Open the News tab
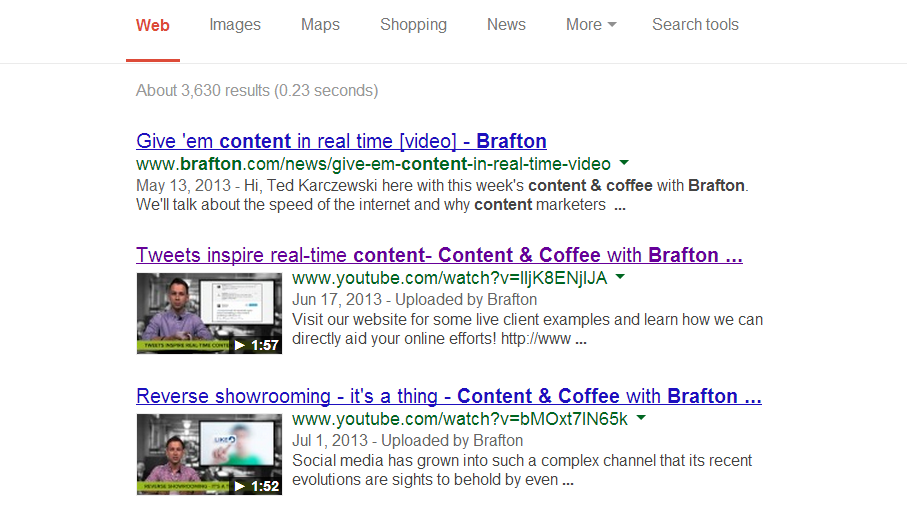907x515 pixels. [x=506, y=25]
